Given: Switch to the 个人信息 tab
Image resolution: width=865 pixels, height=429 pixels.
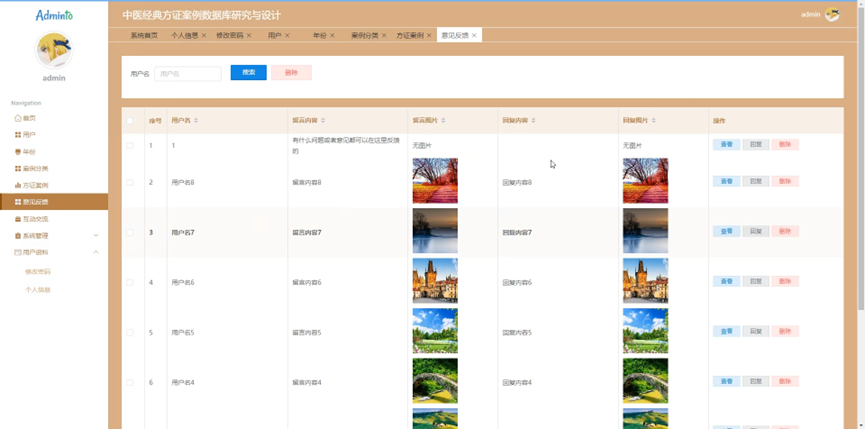Looking at the screenshot, I should 185,35.
